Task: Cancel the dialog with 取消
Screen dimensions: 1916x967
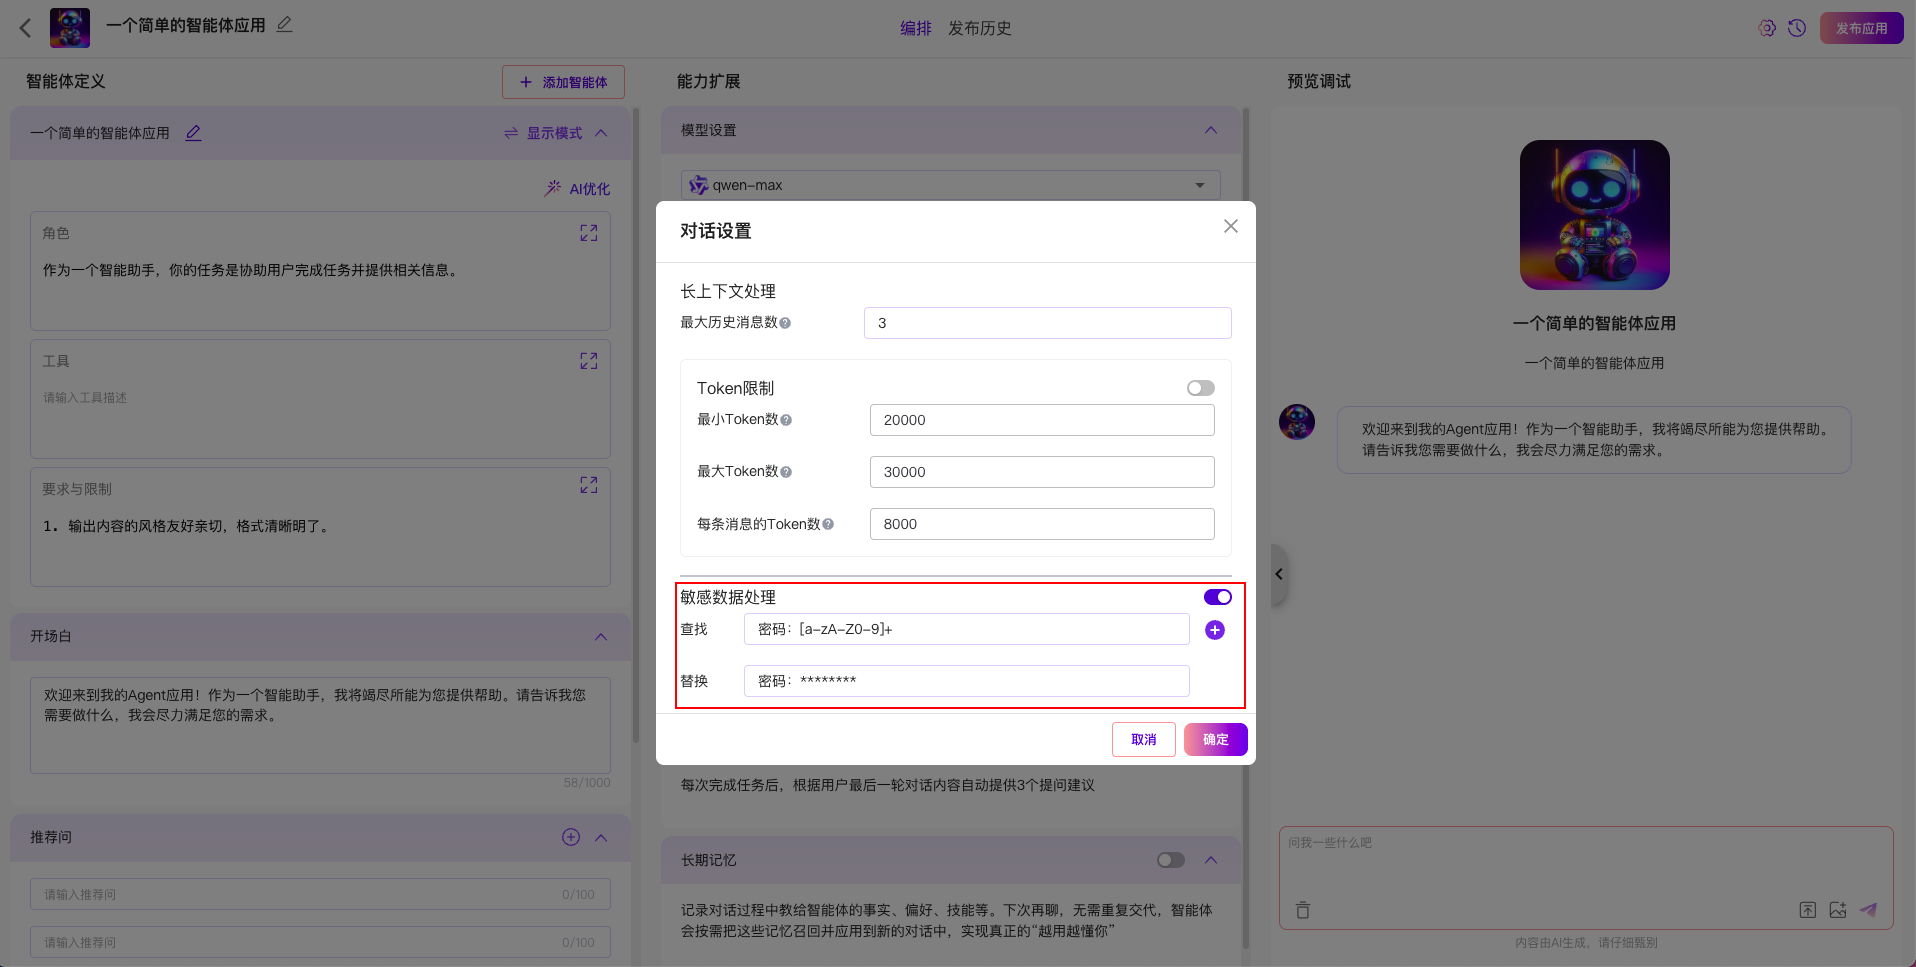Action: pyautogui.click(x=1144, y=740)
